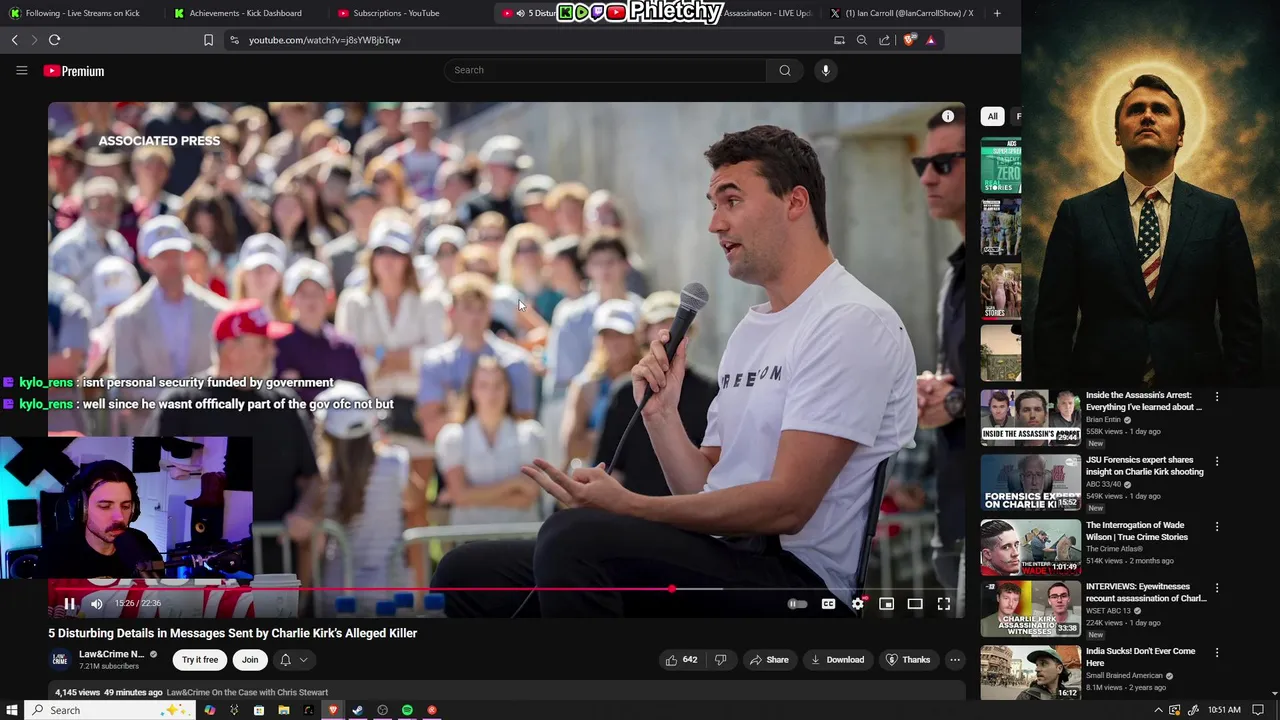This screenshot has width=1280, height=720.
Task: Open the 10:51 AM taskbar clock
Action: tap(1224, 710)
